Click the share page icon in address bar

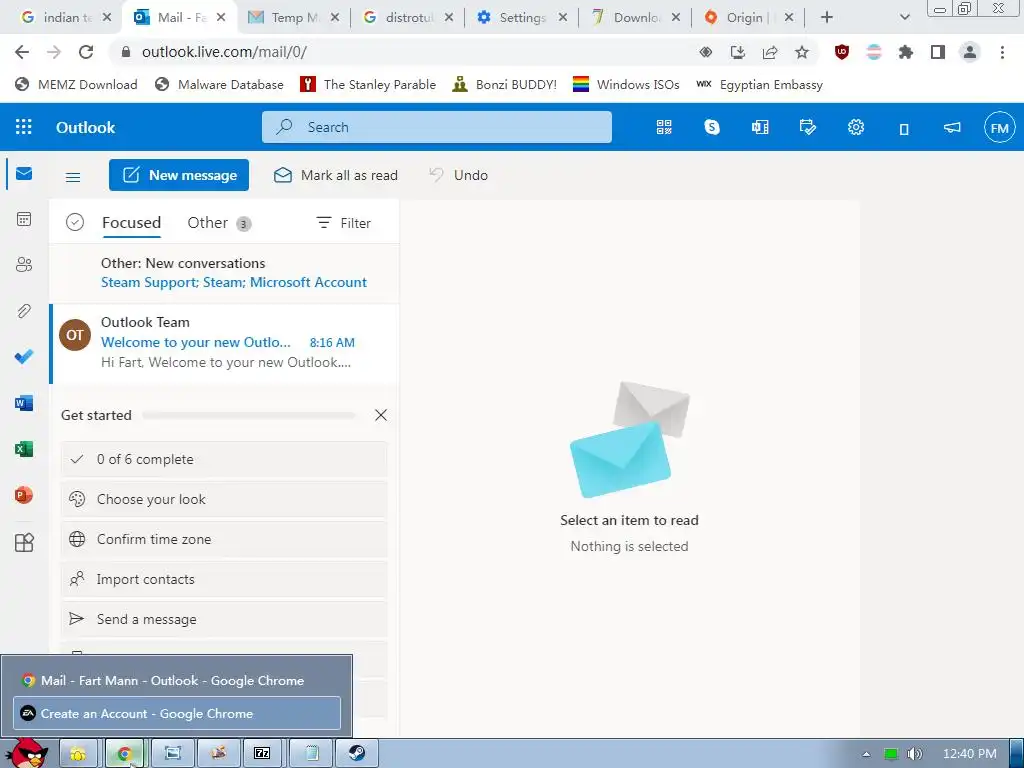pos(770,52)
